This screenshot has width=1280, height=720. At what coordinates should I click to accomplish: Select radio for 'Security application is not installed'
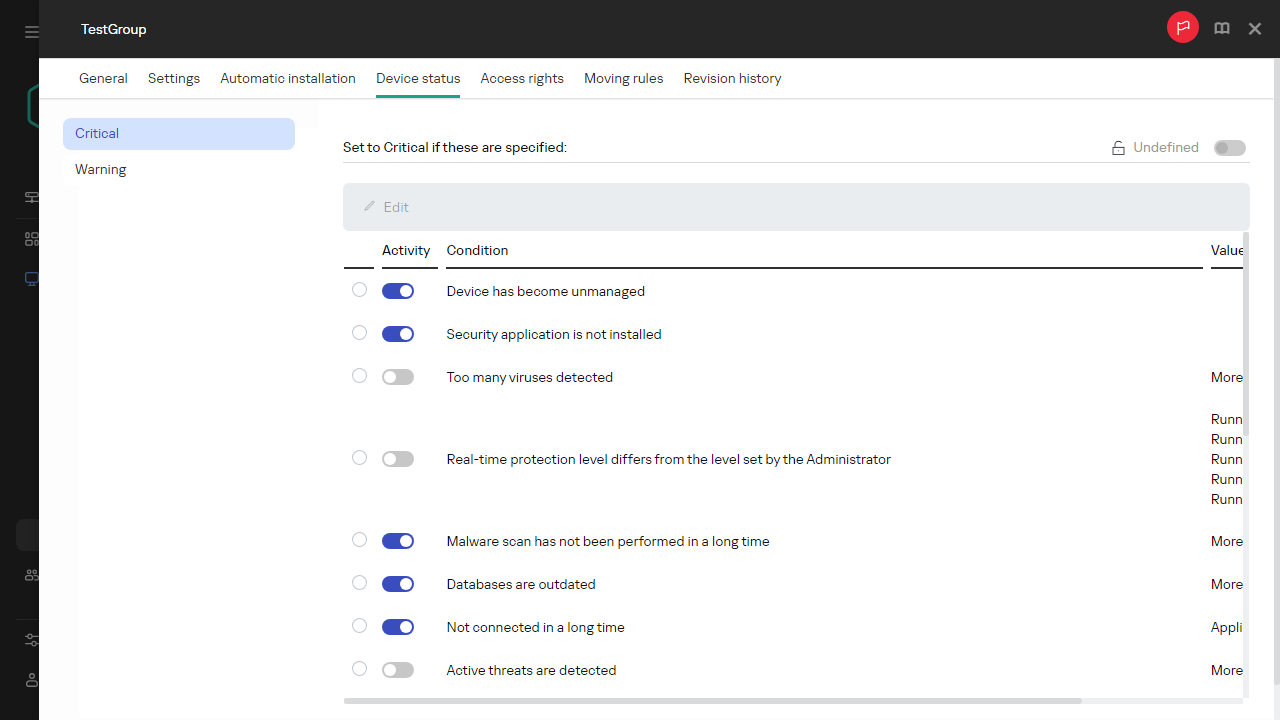tap(360, 333)
